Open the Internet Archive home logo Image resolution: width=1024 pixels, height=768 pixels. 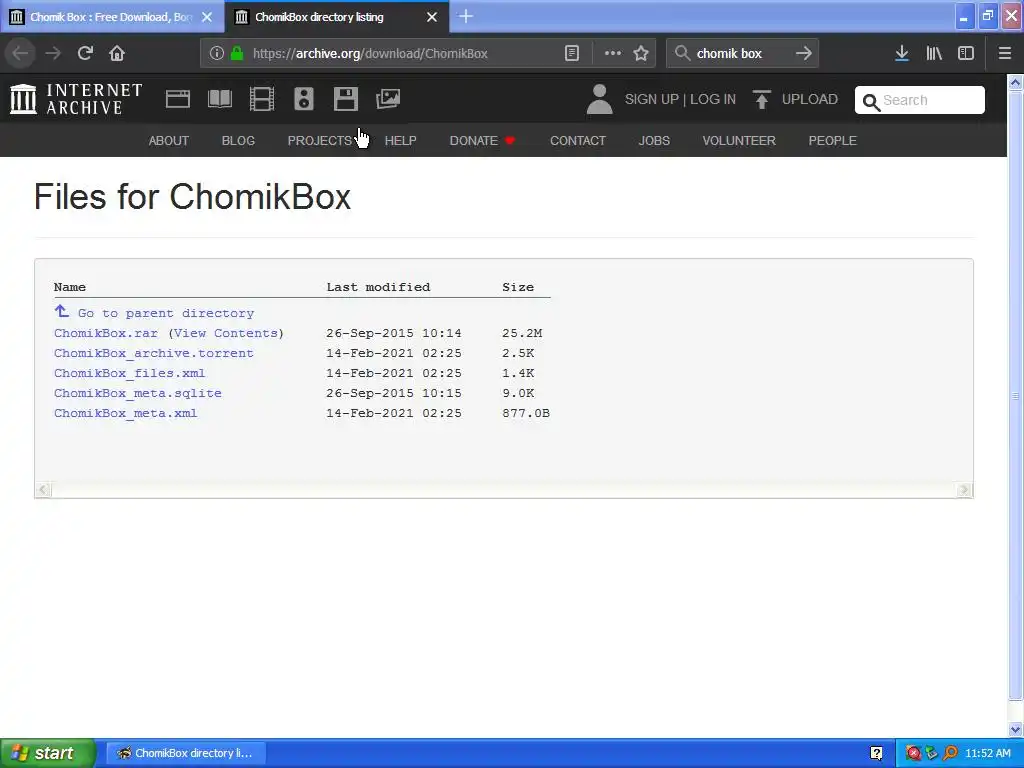[x=76, y=99]
